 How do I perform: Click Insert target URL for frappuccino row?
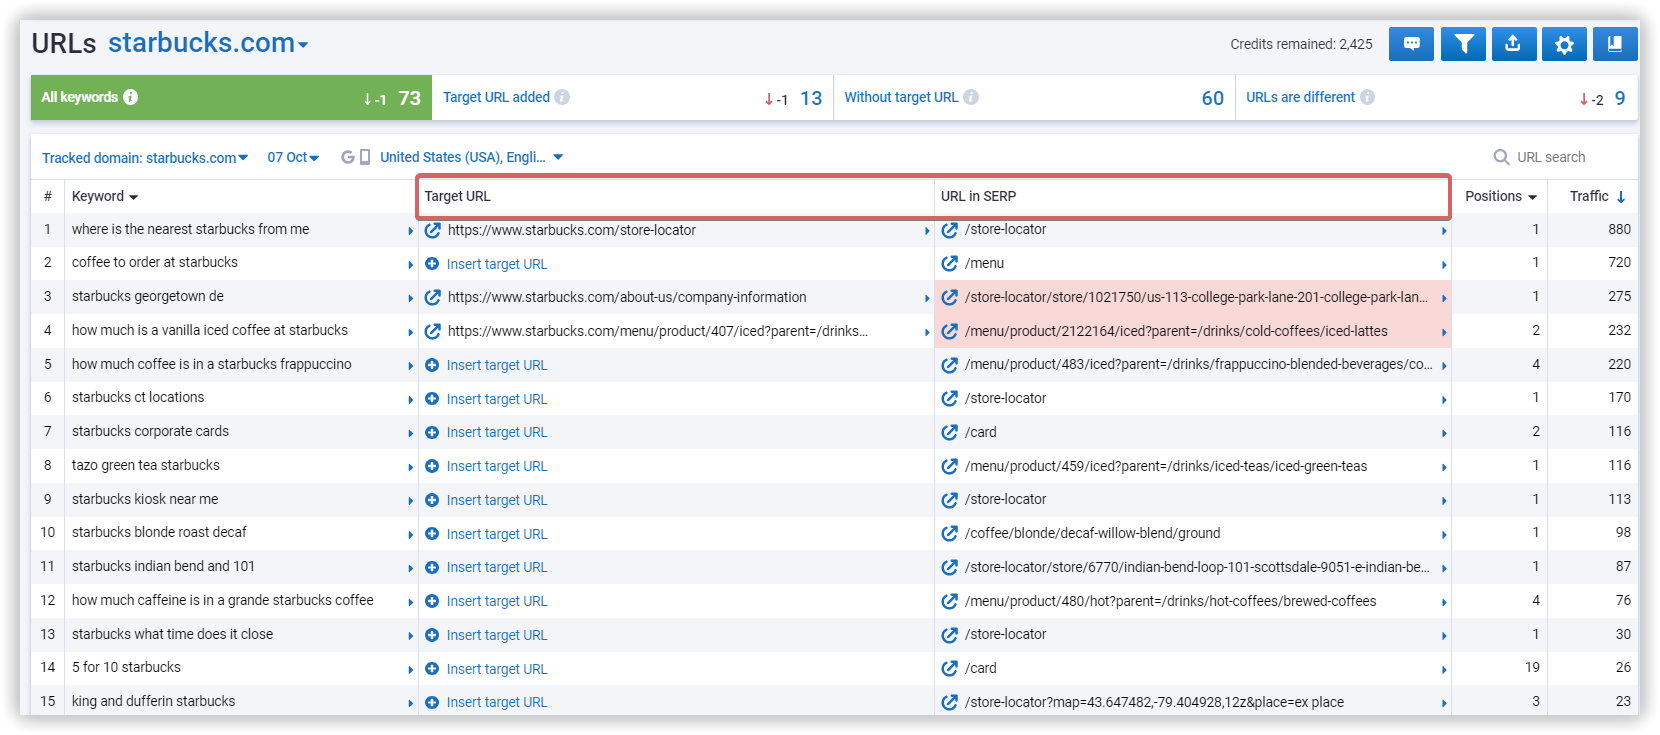click(x=497, y=365)
